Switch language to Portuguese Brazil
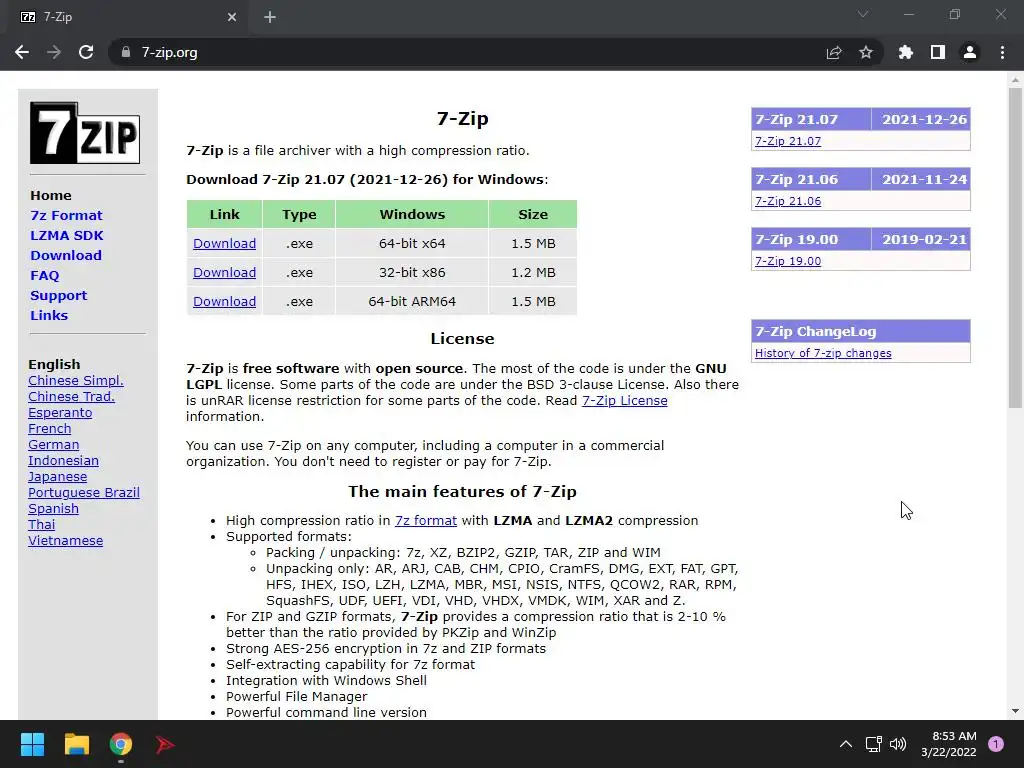The image size is (1024, 768). [84, 492]
